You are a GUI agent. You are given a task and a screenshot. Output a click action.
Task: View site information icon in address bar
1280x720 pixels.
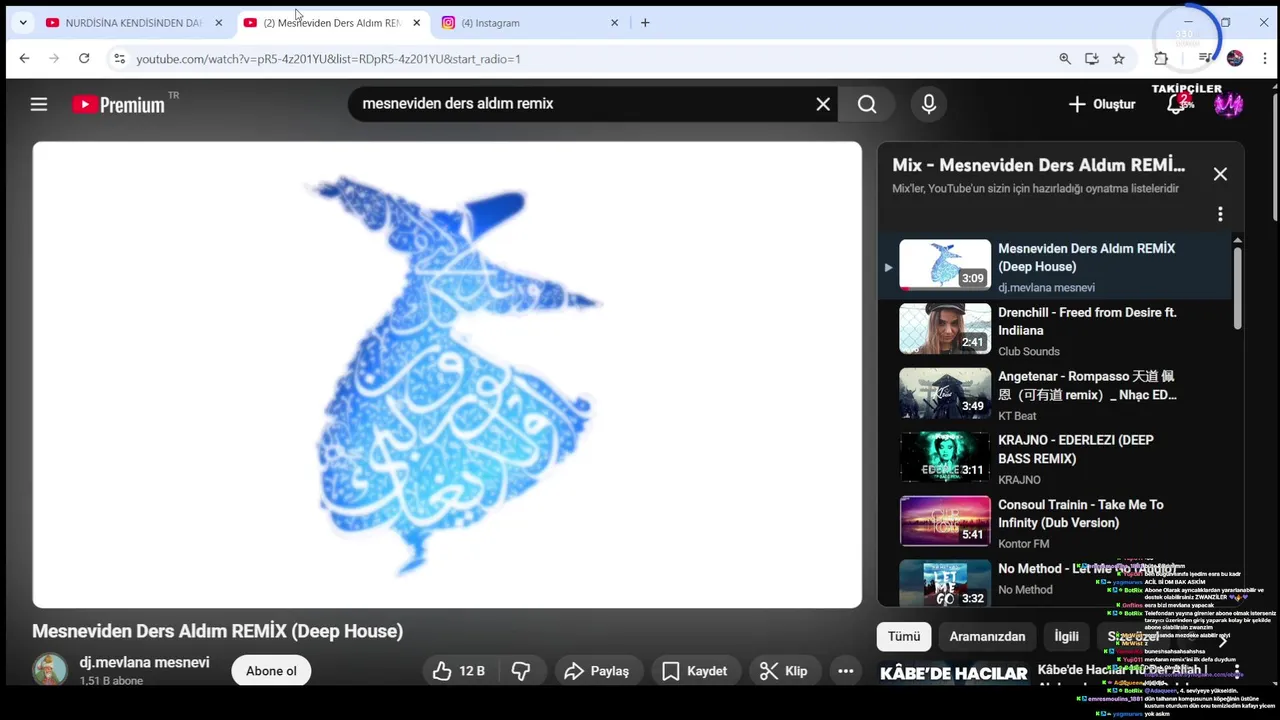point(119,59)
